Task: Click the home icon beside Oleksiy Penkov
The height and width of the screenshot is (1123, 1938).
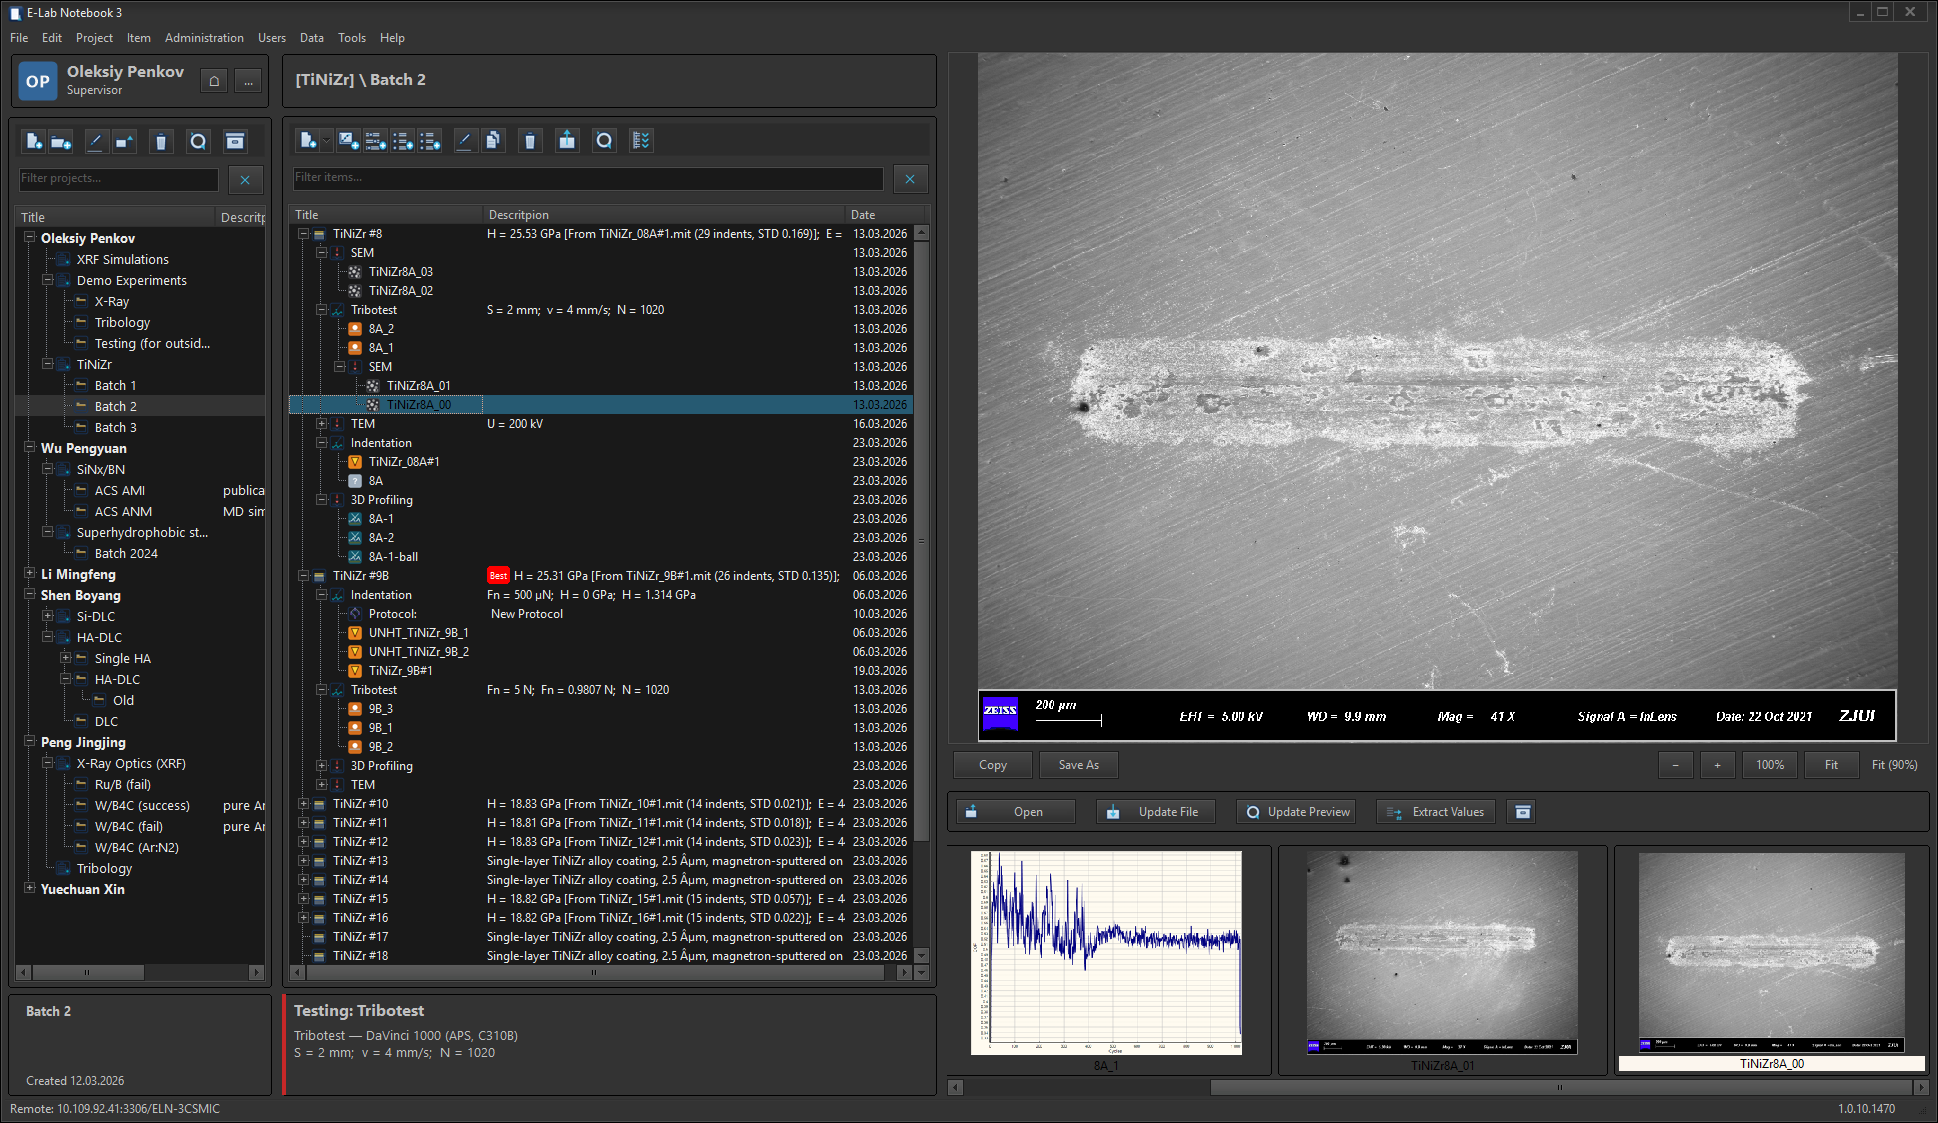Action: pos(214,81)
